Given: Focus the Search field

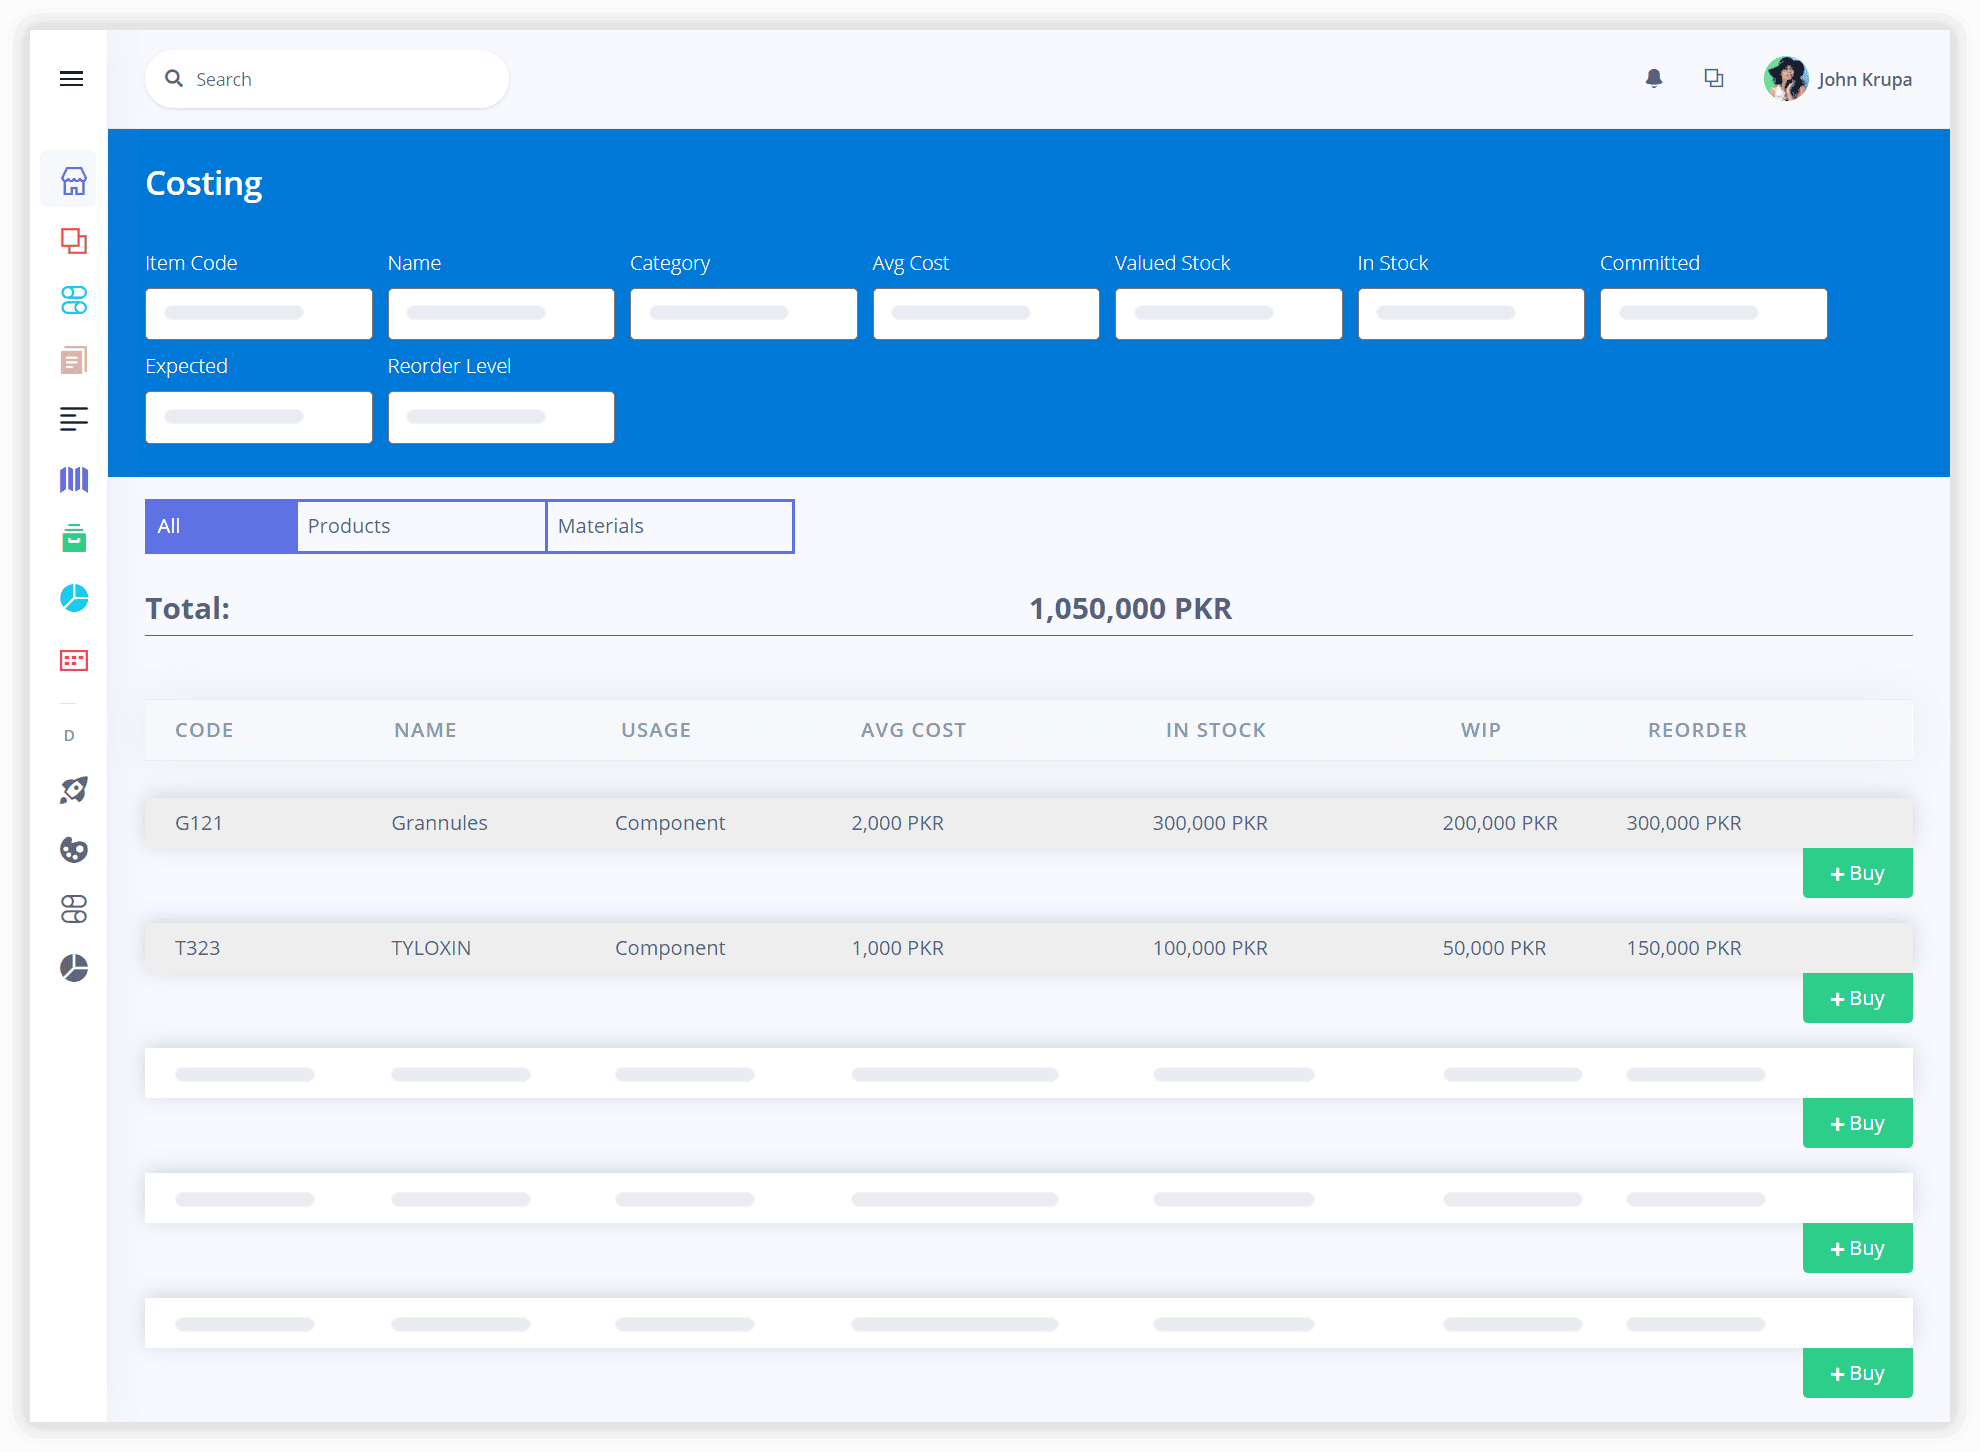Looking at the screenshot, I should [x=327, y=79].
